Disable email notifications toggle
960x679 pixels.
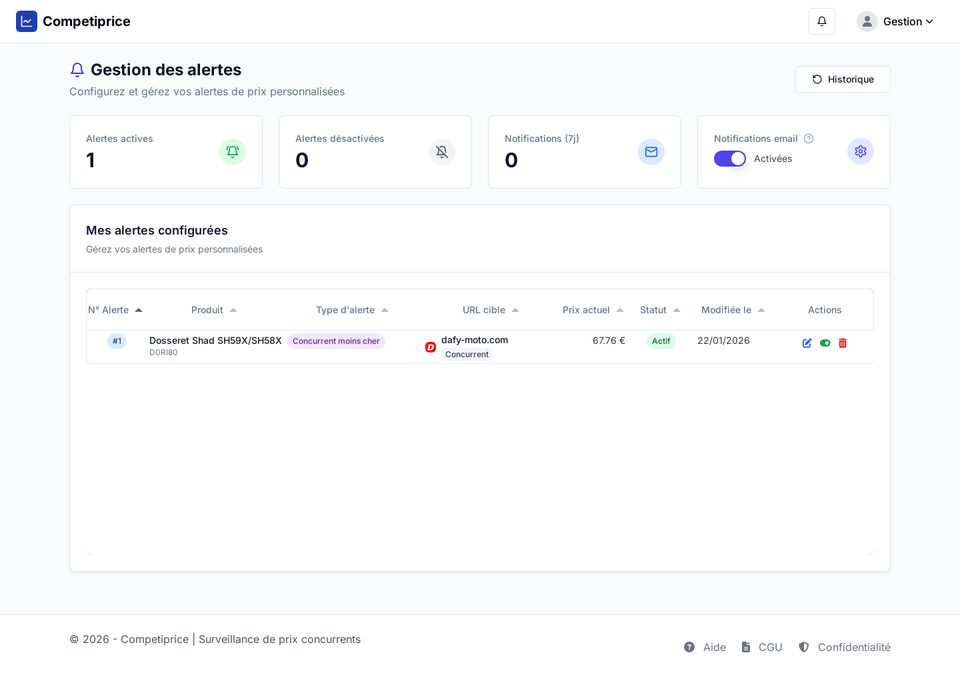(x=729, y=158)
